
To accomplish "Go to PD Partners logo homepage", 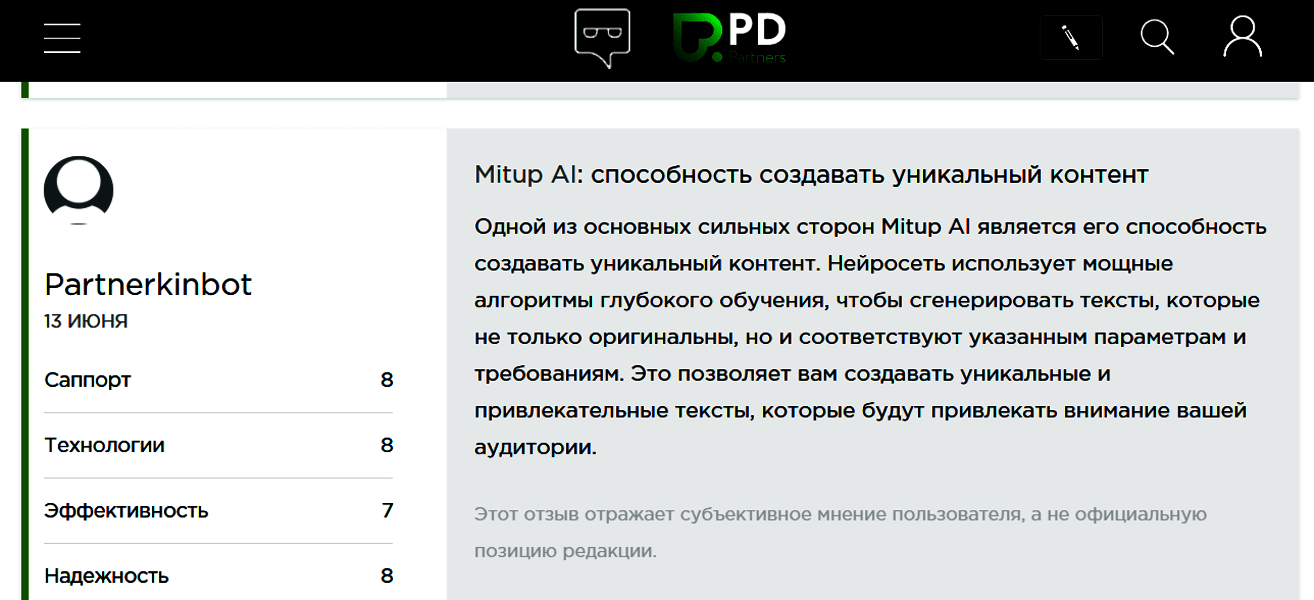I will pos(729,39).
